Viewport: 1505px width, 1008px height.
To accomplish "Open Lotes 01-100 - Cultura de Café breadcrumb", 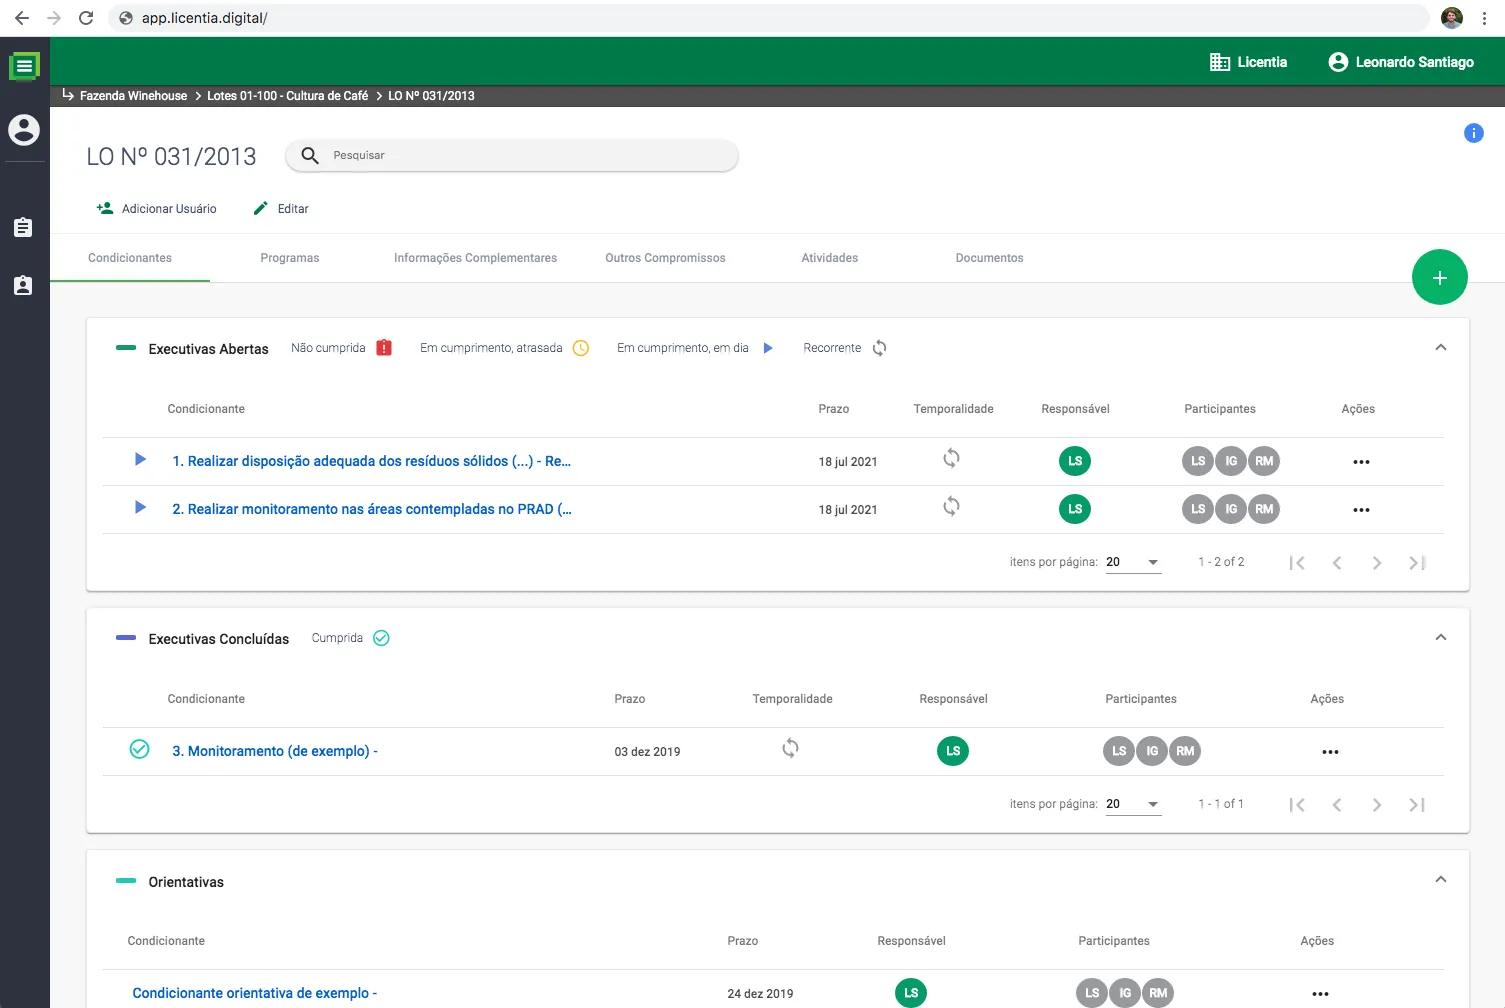I will (287, 96).
